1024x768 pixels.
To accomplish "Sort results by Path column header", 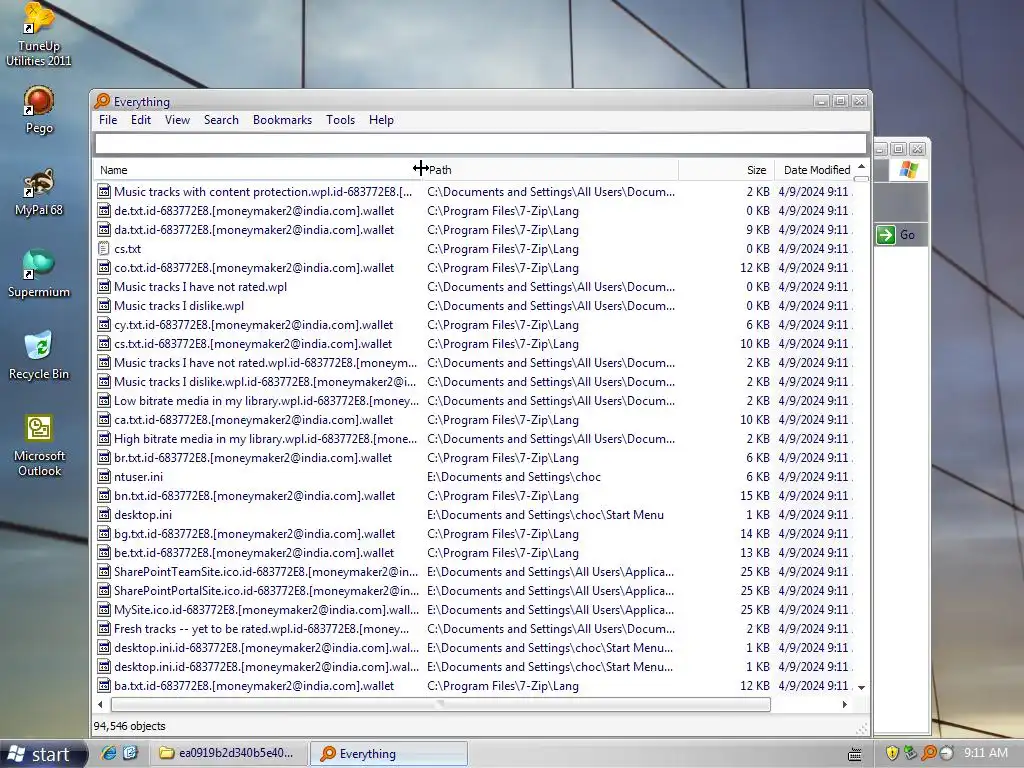I will [x=550, y=170].
